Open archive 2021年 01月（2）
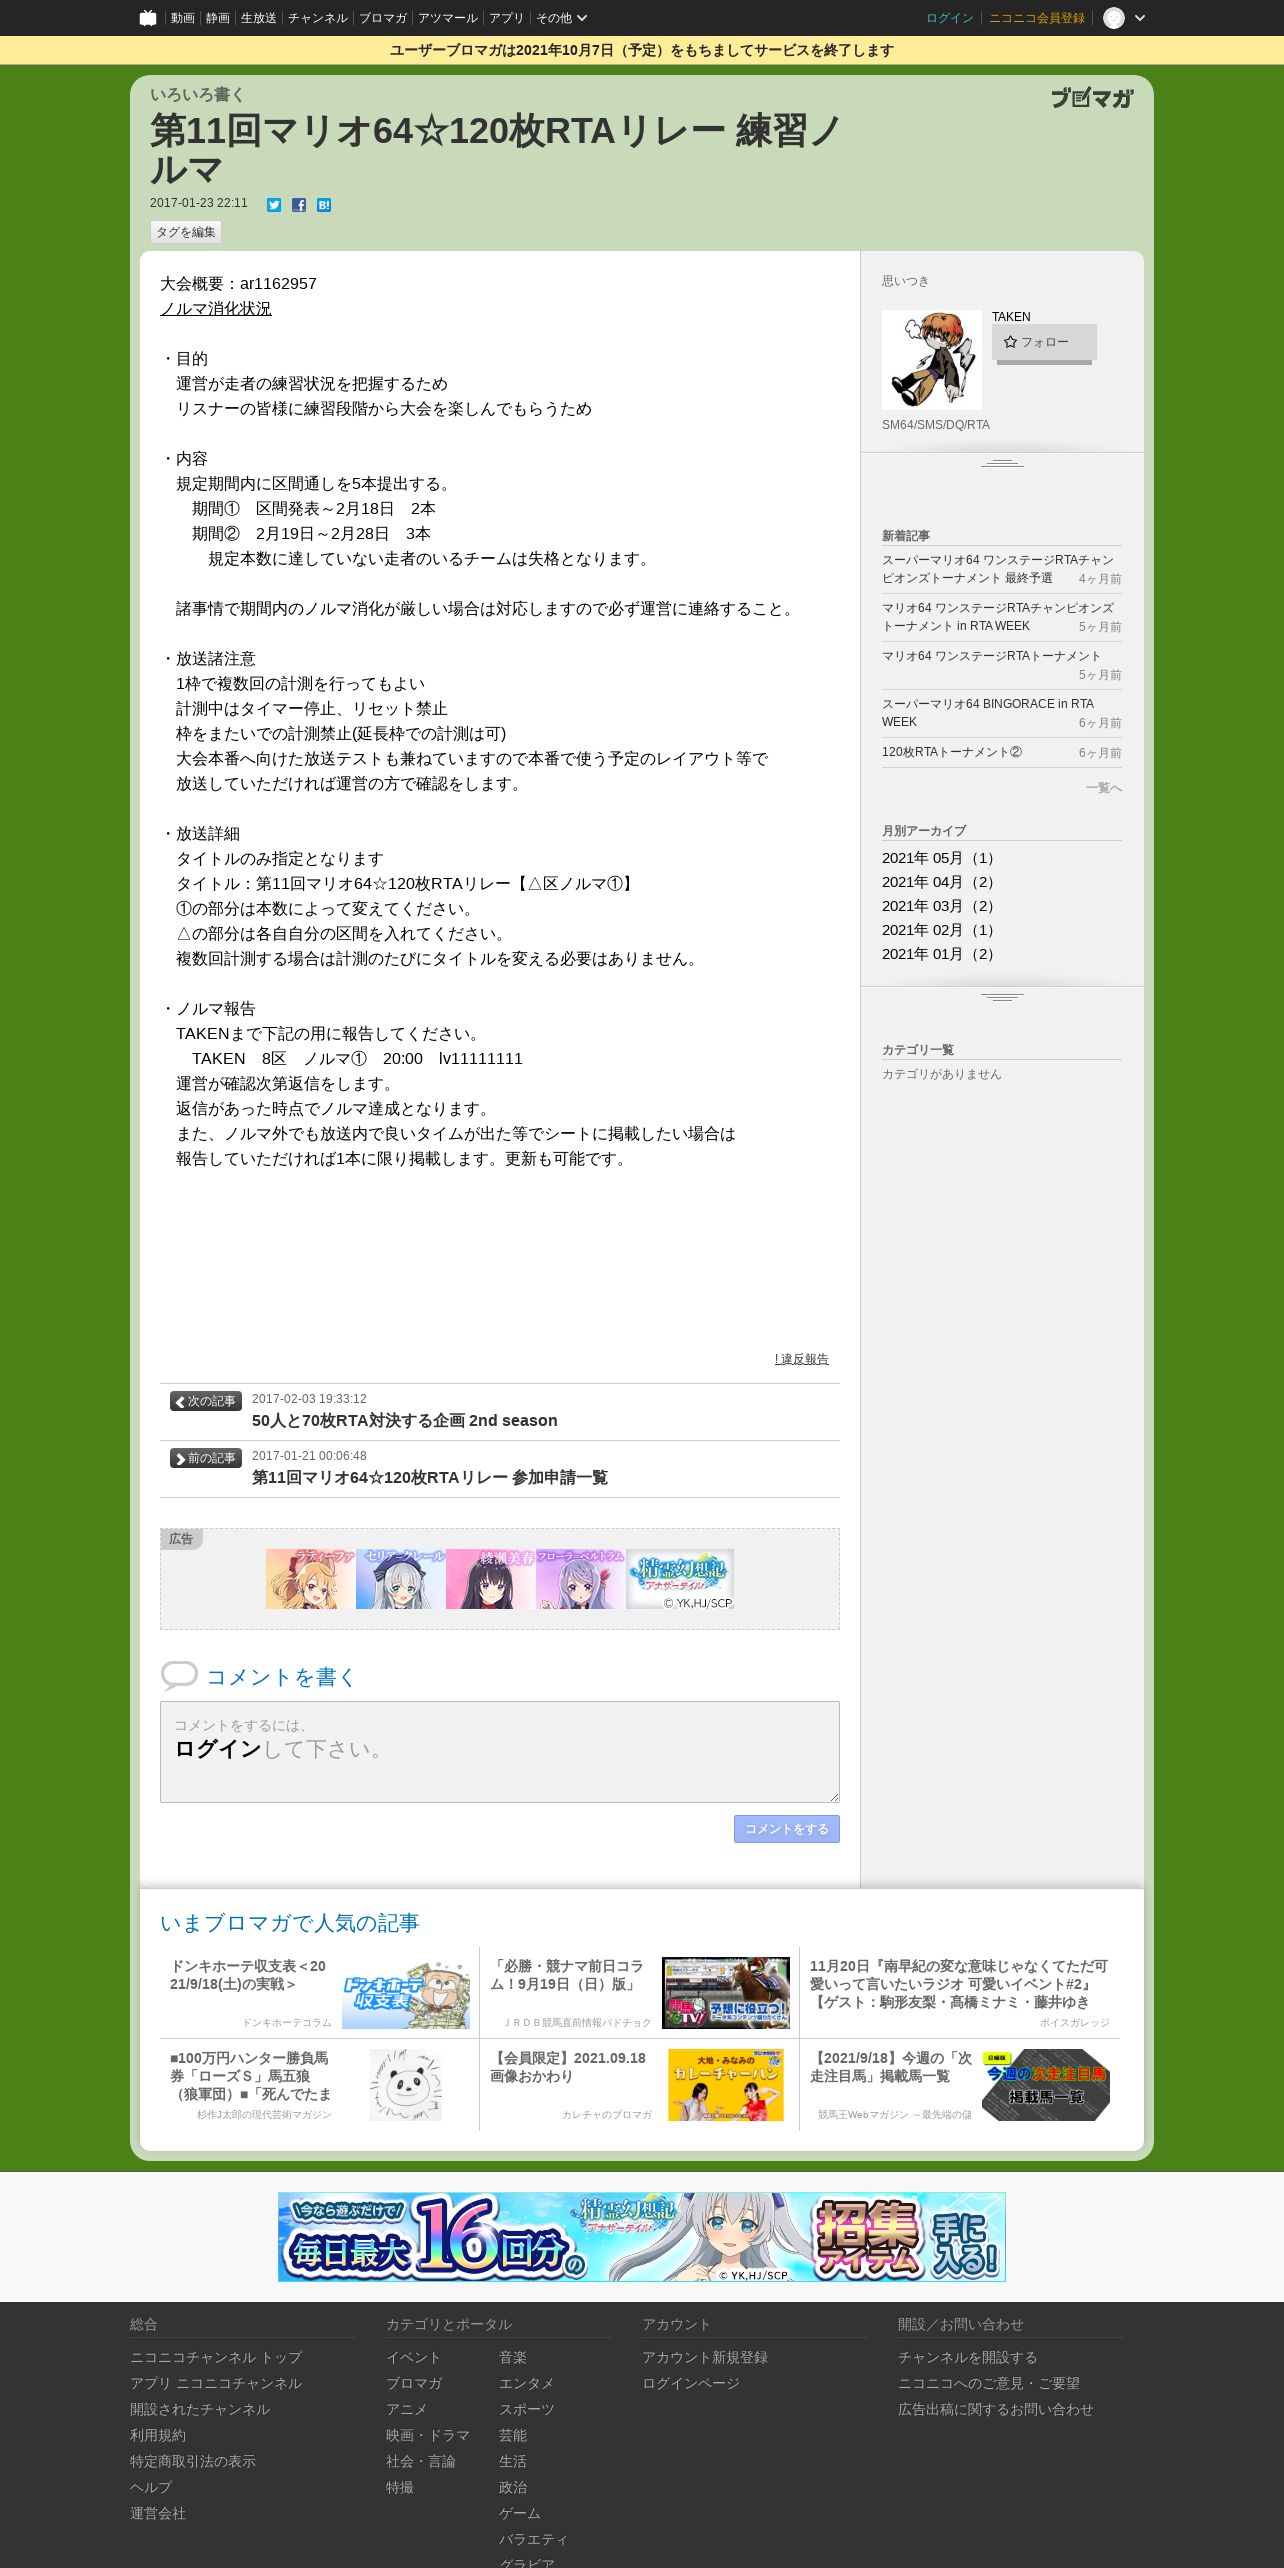The image size is (1284, 2568). pos(940,954)
